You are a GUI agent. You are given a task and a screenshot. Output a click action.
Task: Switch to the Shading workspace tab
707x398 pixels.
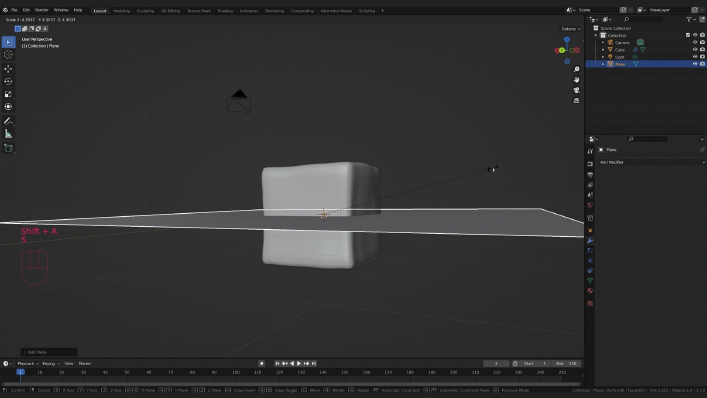click(225, 11)
